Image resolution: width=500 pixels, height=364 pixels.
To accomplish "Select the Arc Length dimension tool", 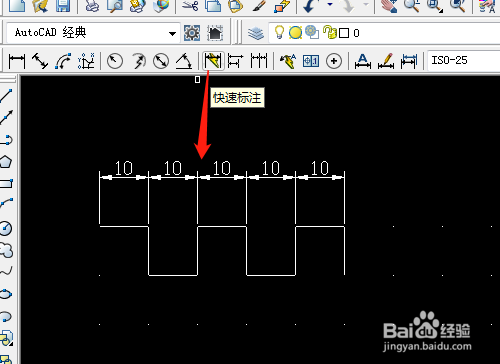I will point(63,61).
